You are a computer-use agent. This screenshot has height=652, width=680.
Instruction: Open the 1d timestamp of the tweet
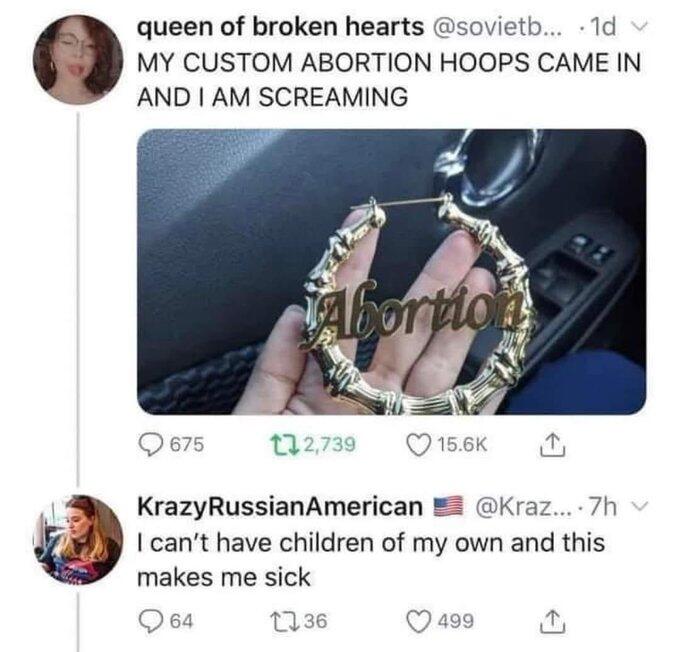click(603, 28)
